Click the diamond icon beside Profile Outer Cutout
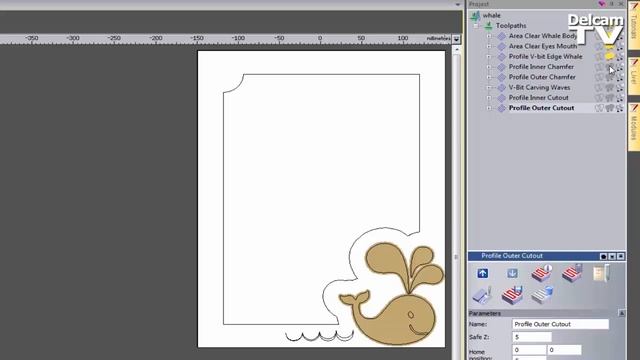This screenshot has height=360, width=640. [x=502, y=108]
